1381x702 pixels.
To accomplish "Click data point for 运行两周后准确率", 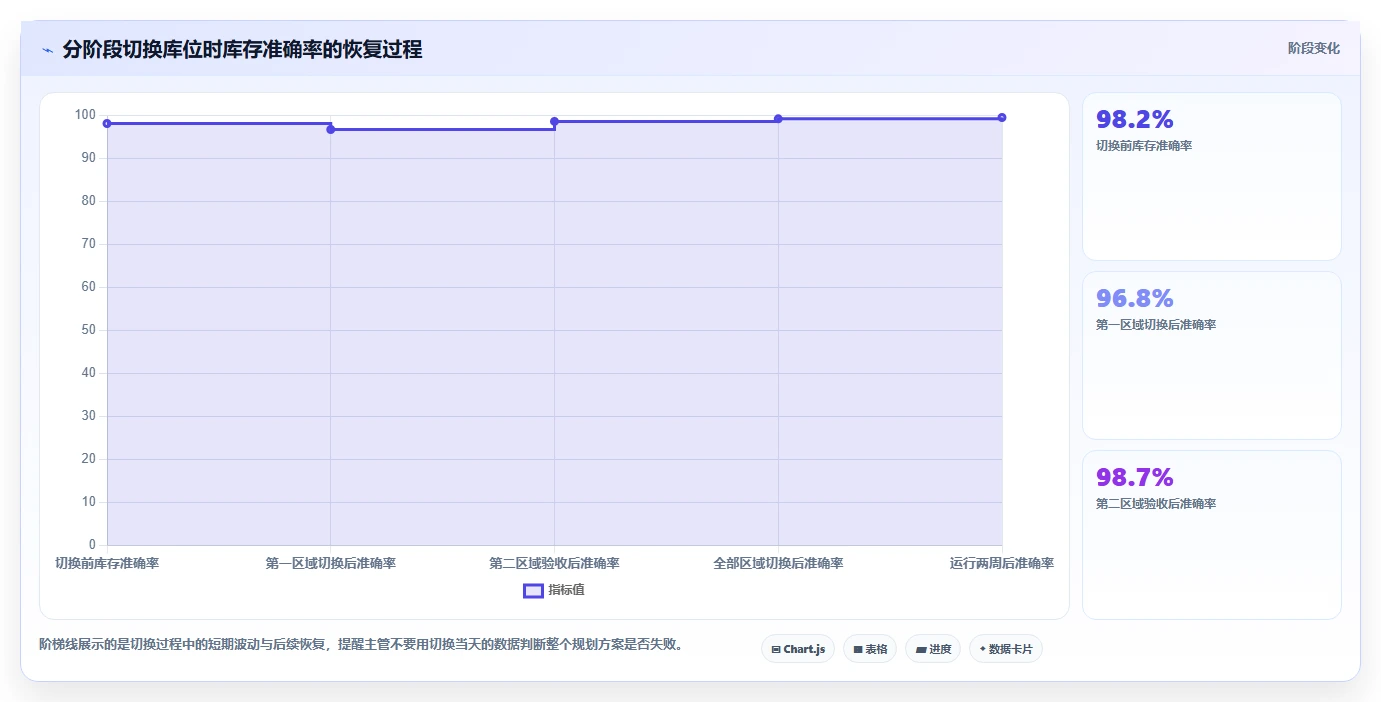I will 1002,117.
